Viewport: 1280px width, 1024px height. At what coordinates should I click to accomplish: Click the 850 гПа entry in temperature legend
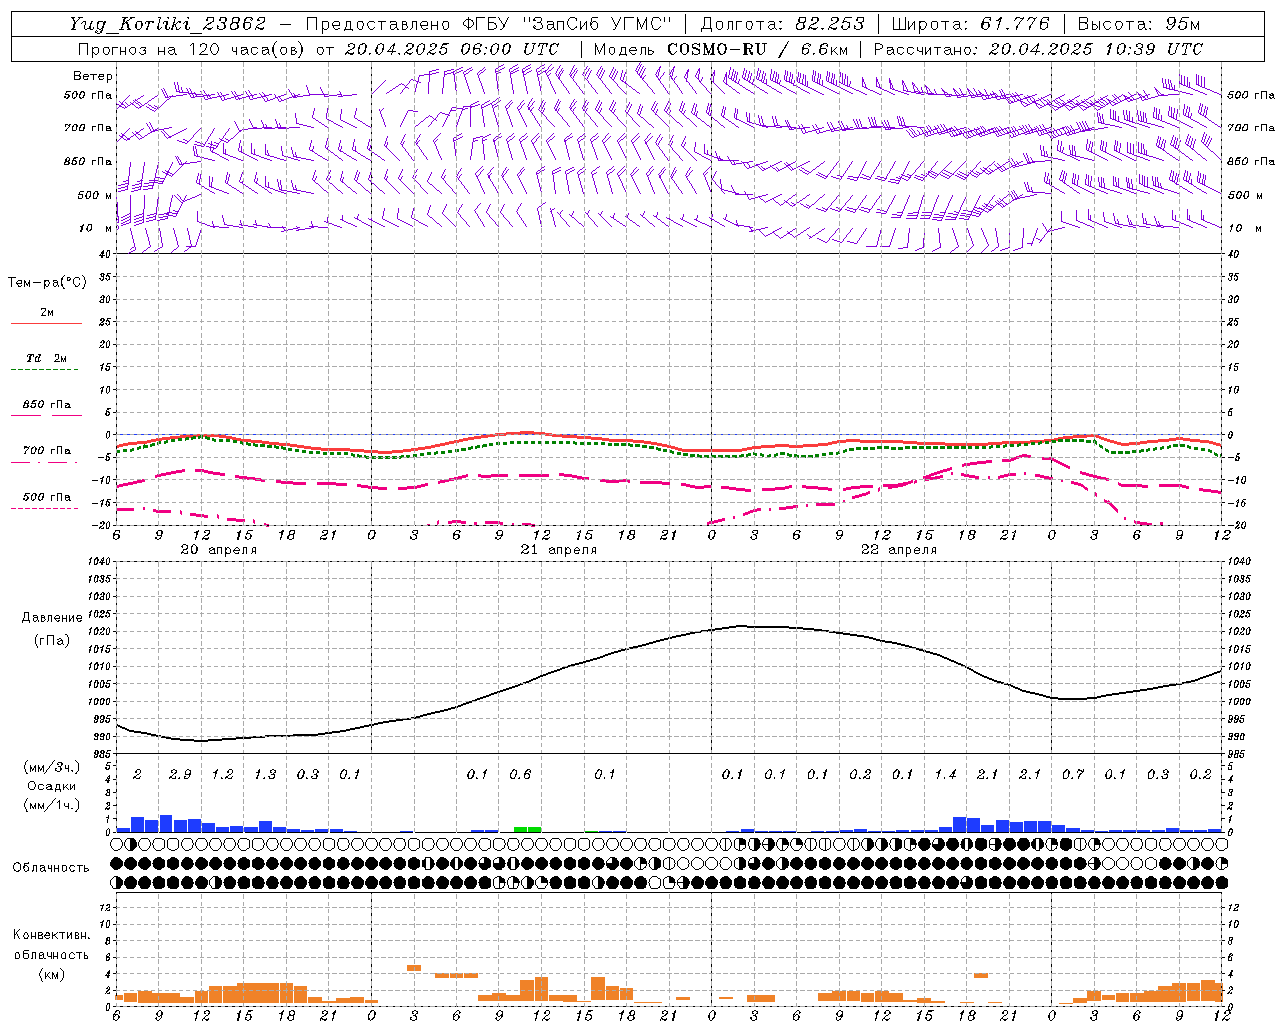point(46,405)
